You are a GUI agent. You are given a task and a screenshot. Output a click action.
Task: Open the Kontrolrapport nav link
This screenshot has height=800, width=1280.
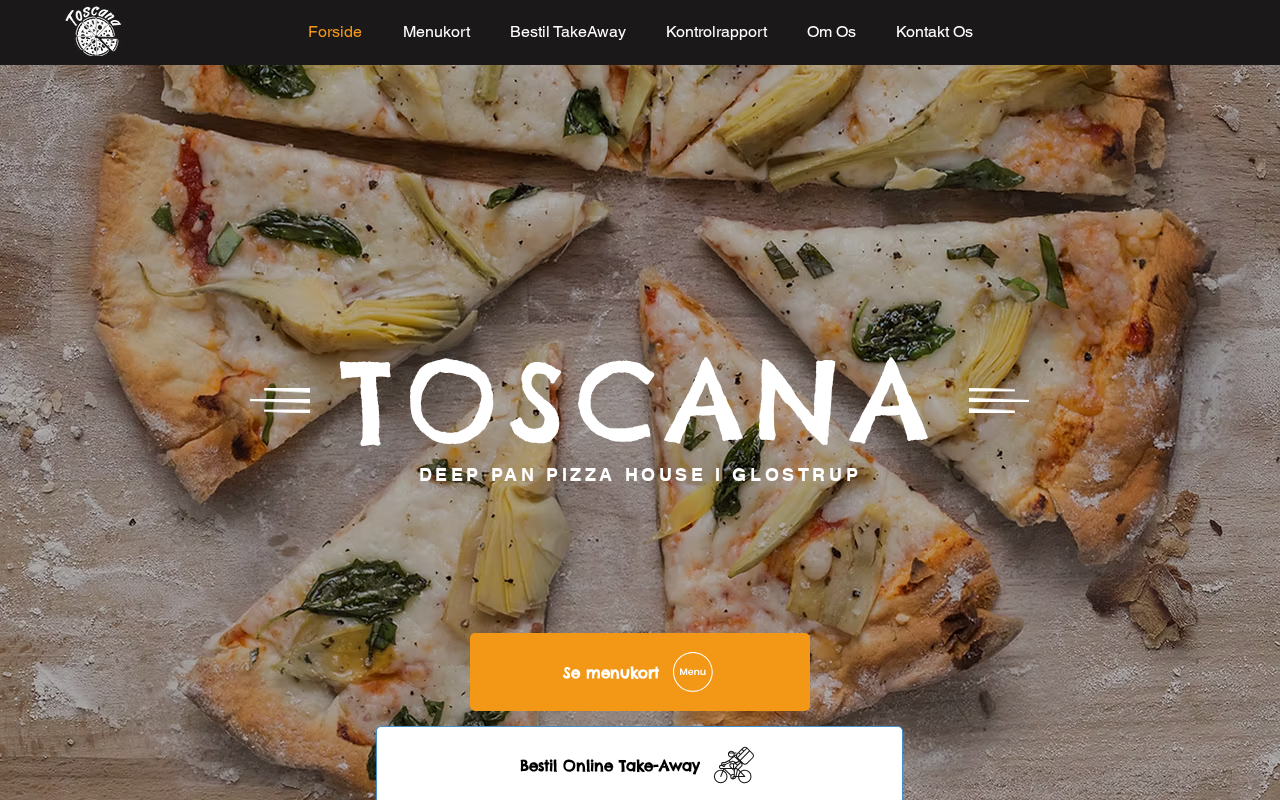[x=716, y=32]
